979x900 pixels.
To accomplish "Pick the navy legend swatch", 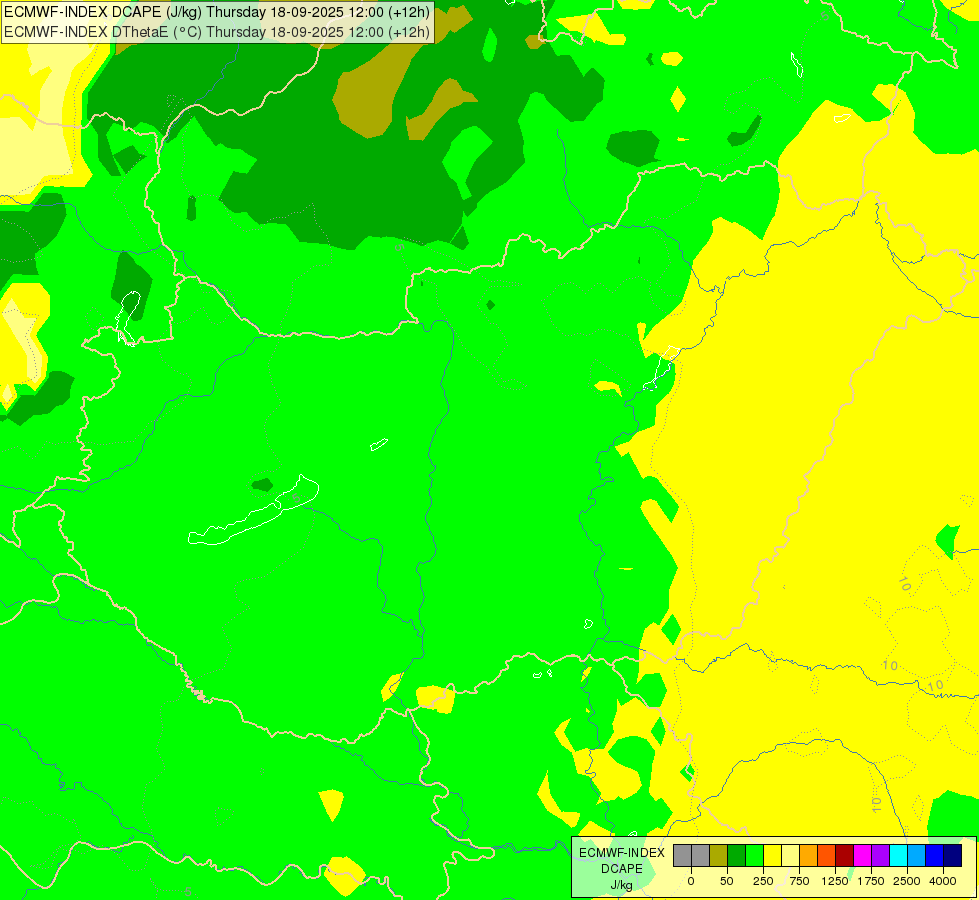I will coord(953,856).
